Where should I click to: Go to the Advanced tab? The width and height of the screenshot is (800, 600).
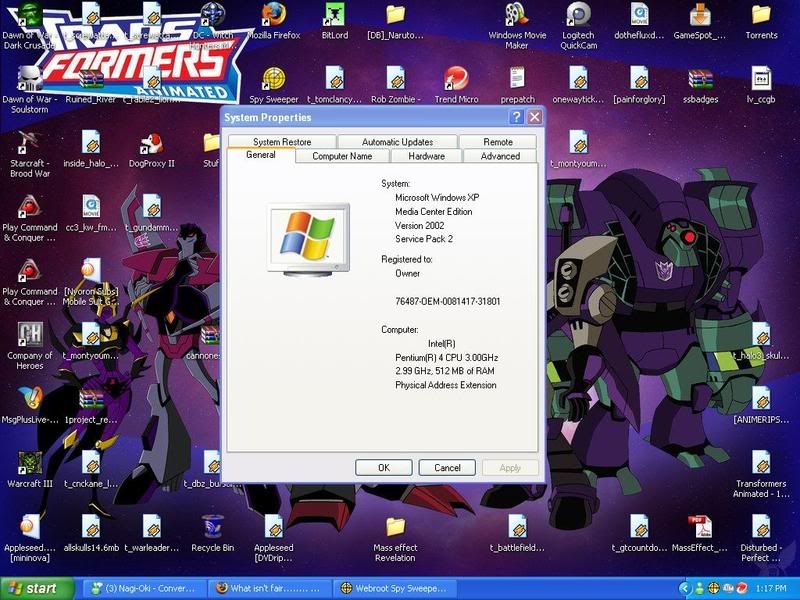pyautogui.click(x=500, y=156)
